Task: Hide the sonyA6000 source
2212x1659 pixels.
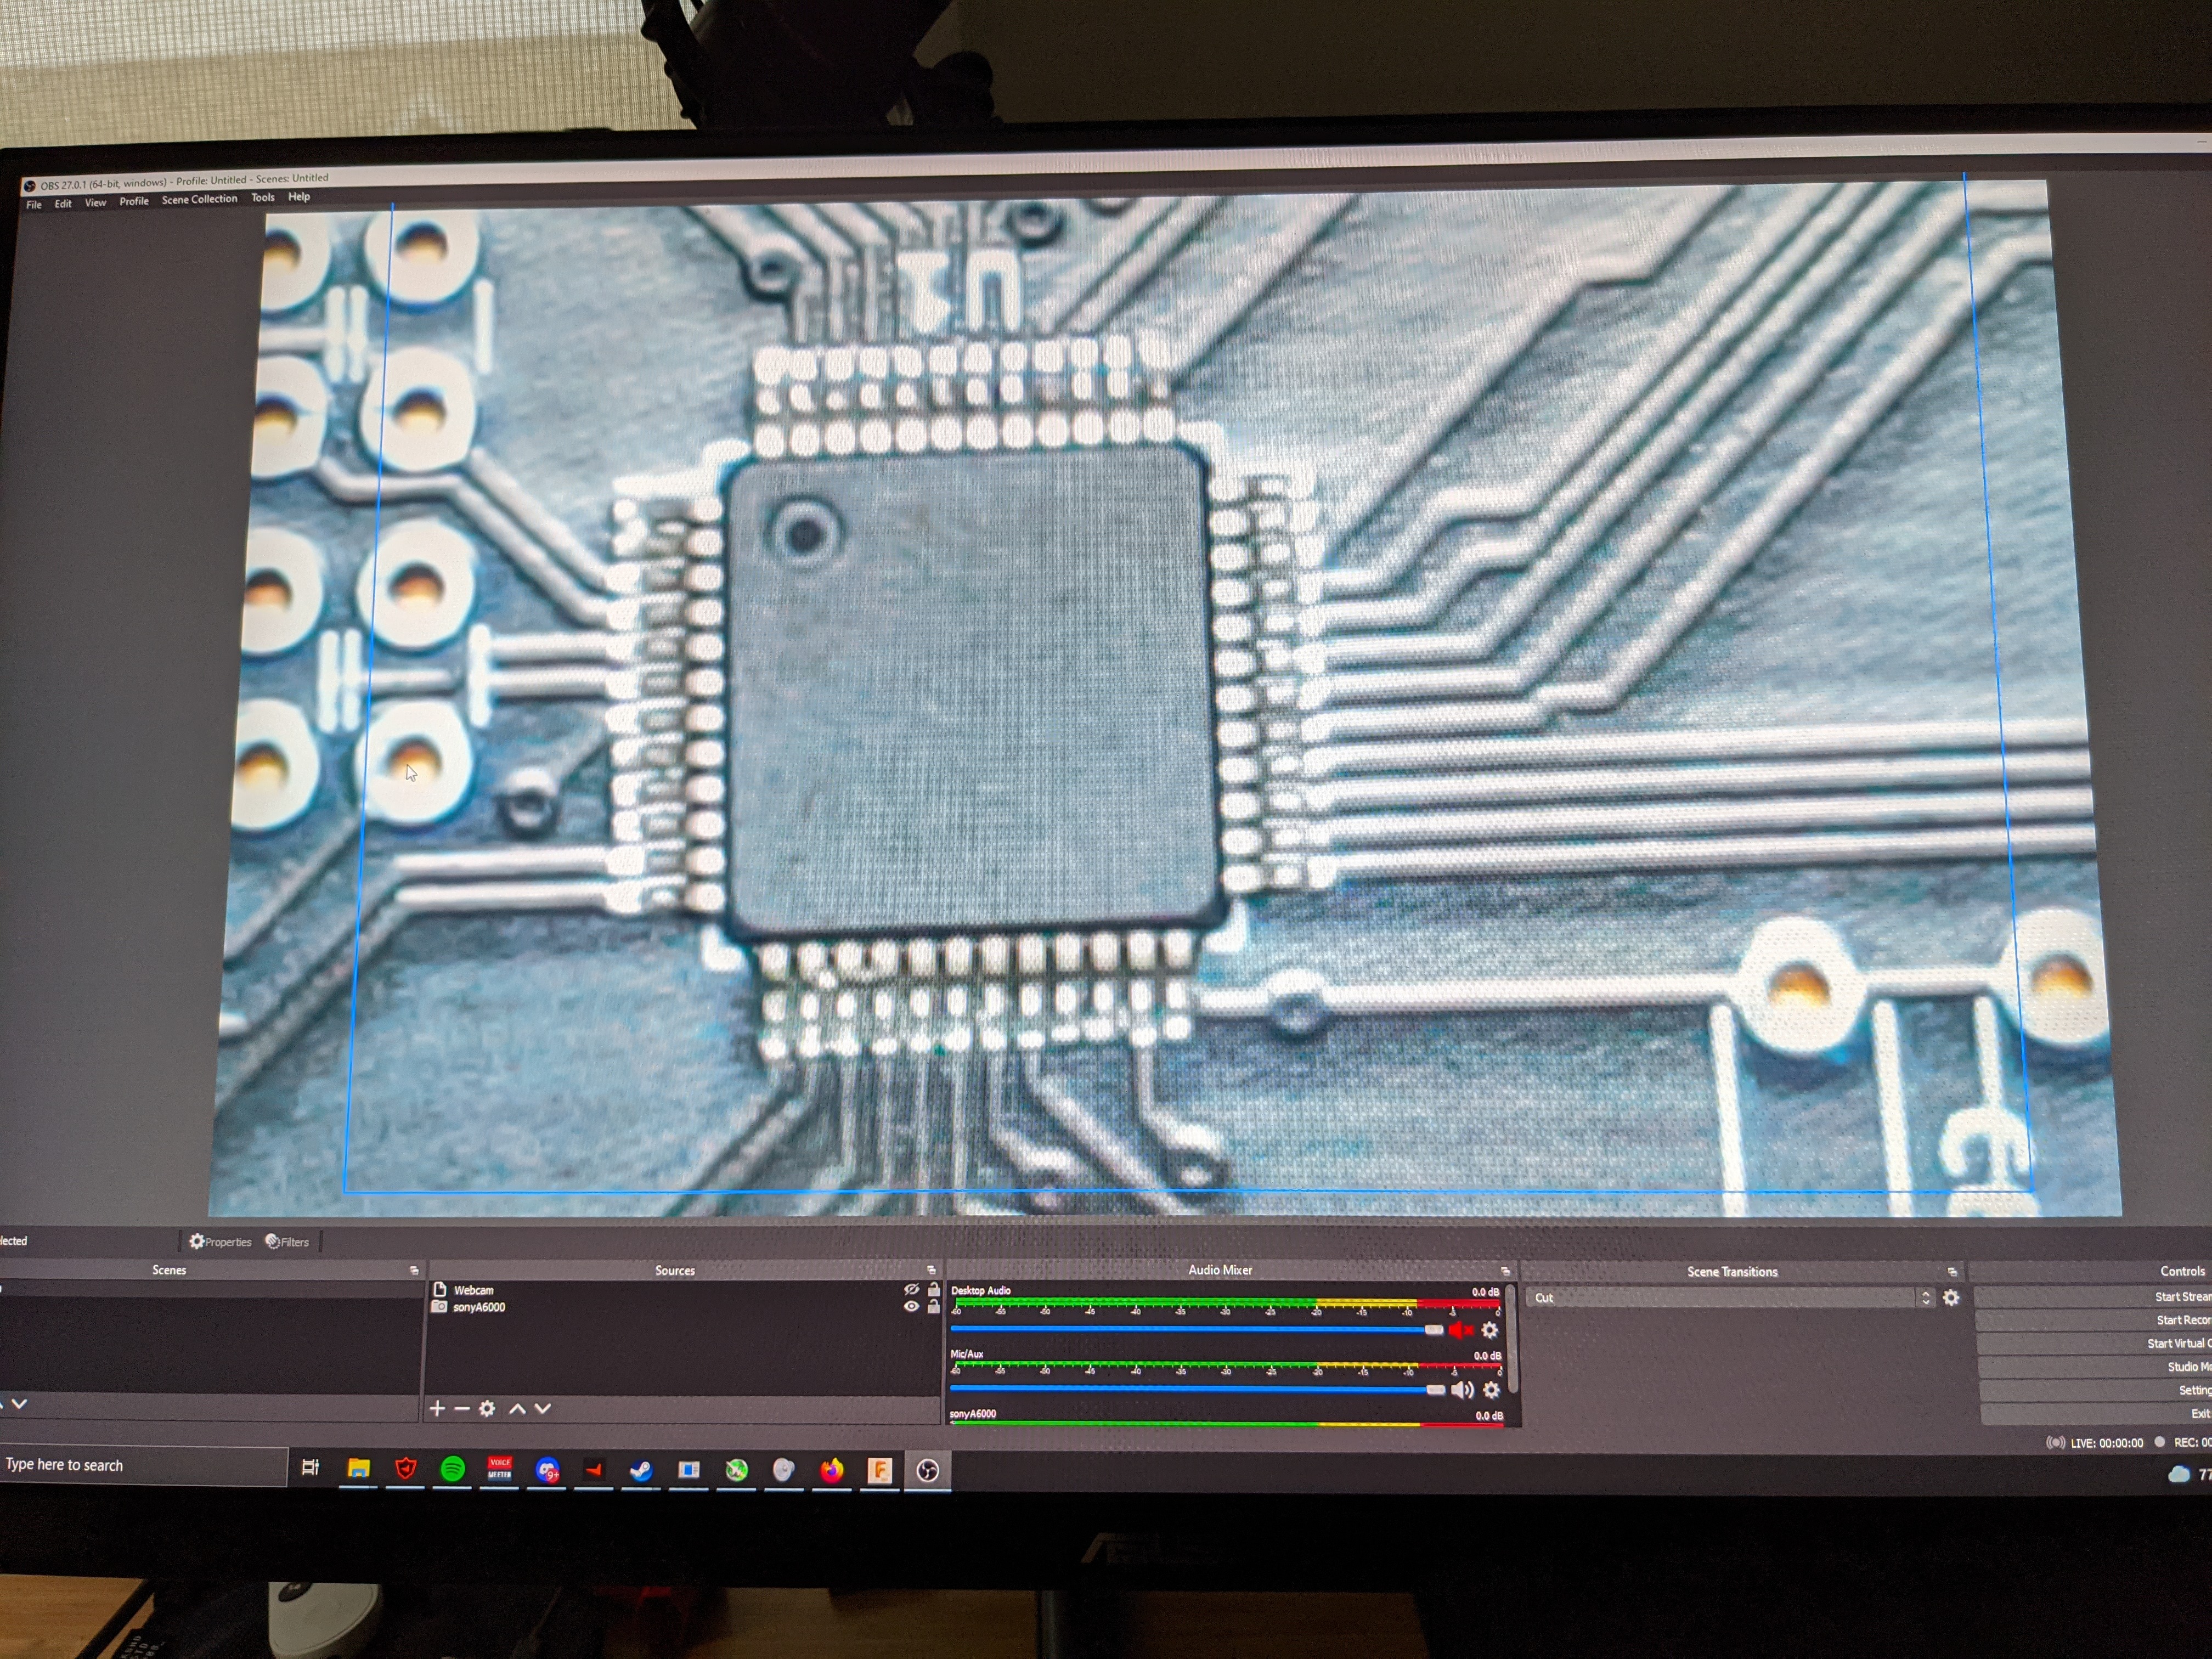Action: [911, 1306]
